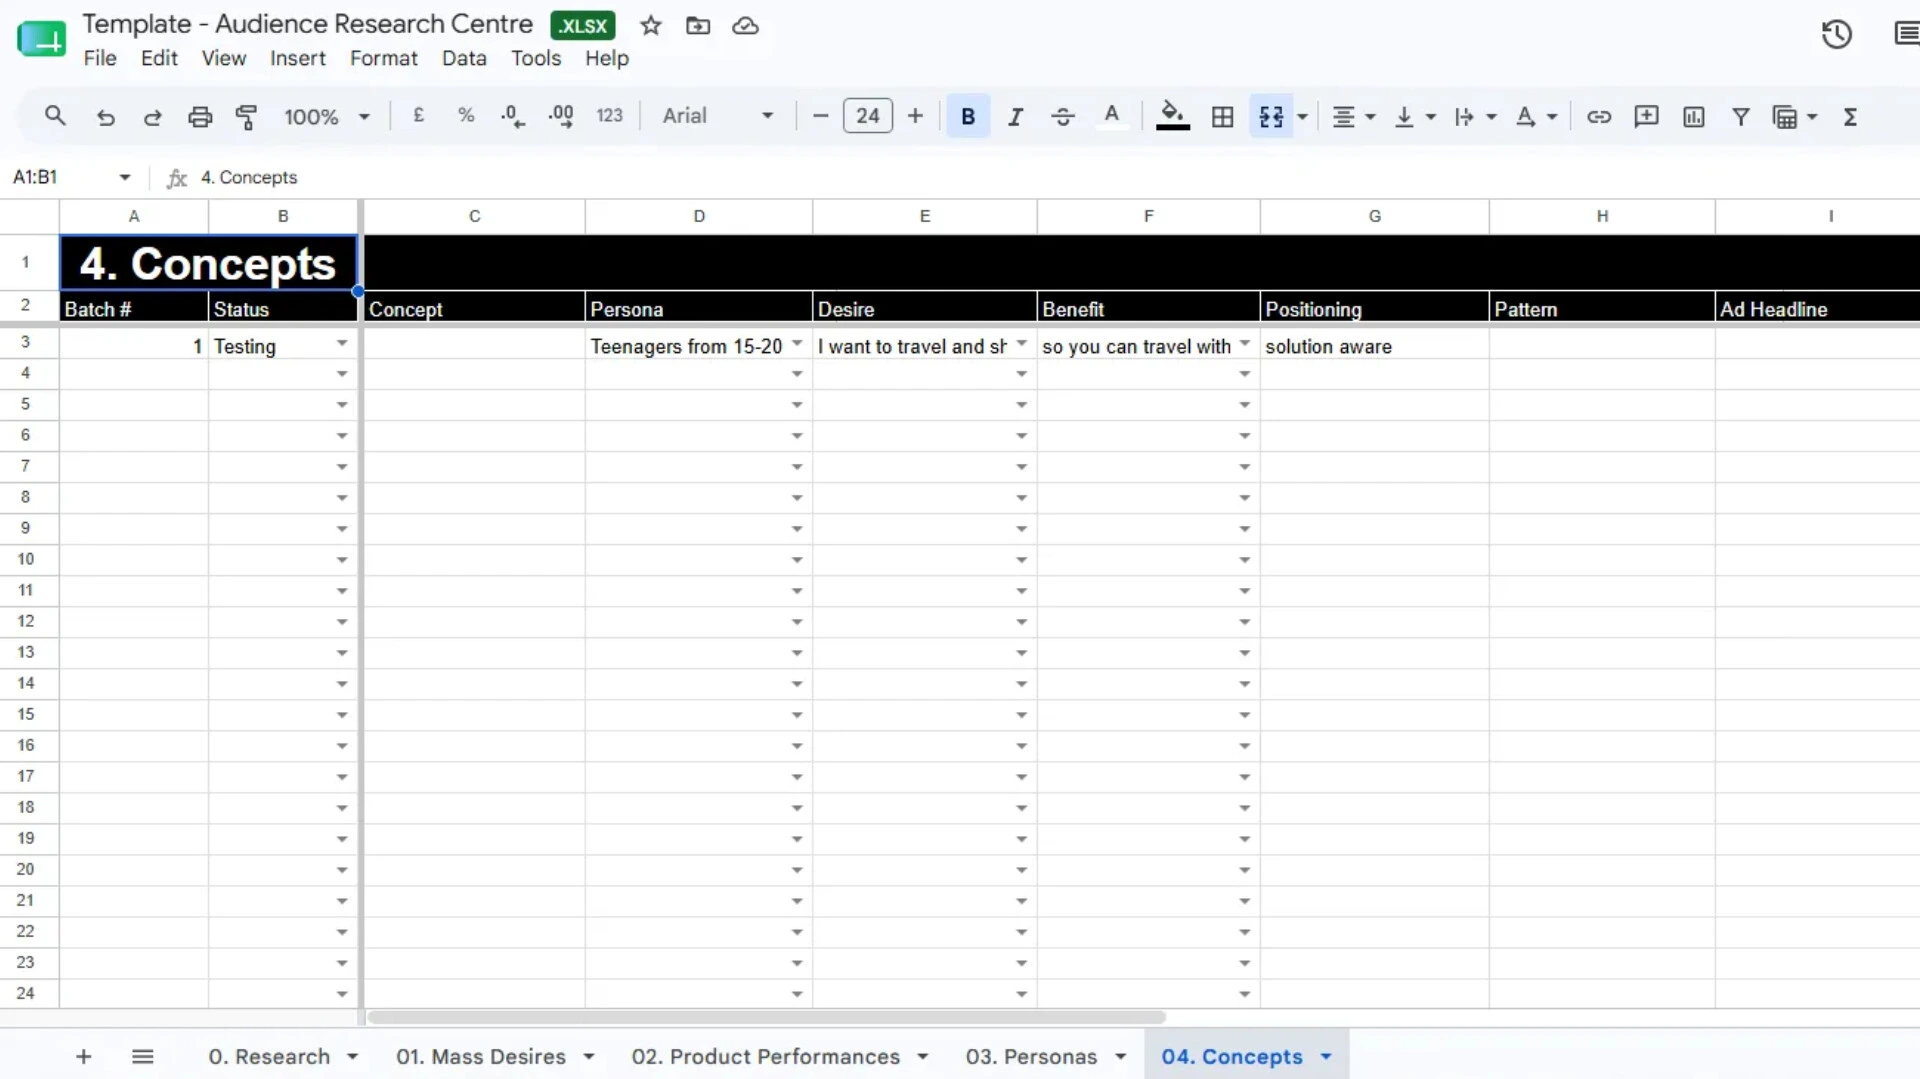The image size is (1920, 1079).
Task: Insert chart icon
Action: point(1693,117)
